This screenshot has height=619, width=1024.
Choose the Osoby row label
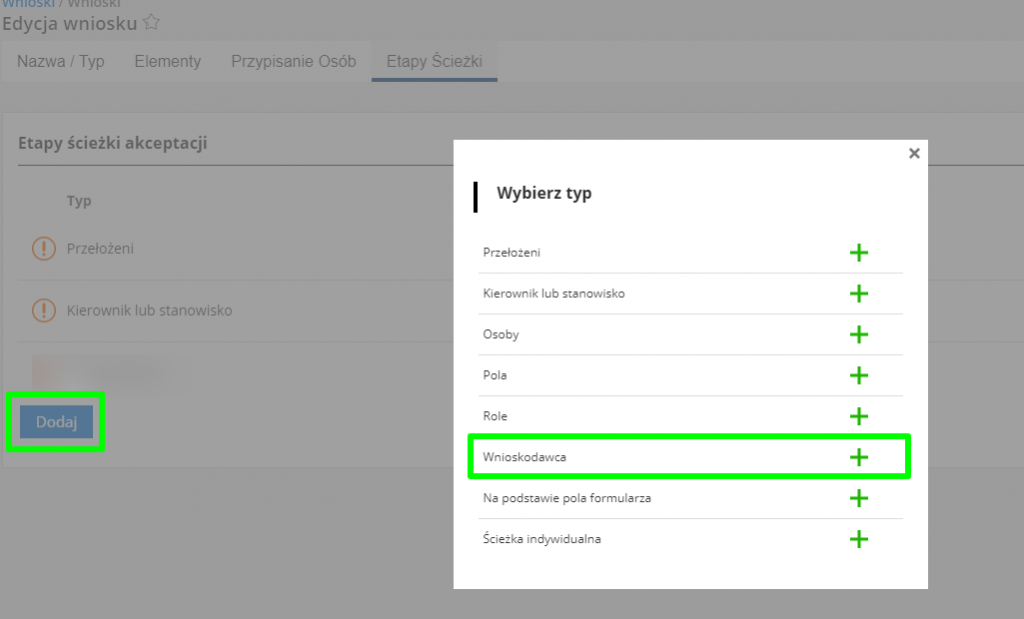point(501,335)
